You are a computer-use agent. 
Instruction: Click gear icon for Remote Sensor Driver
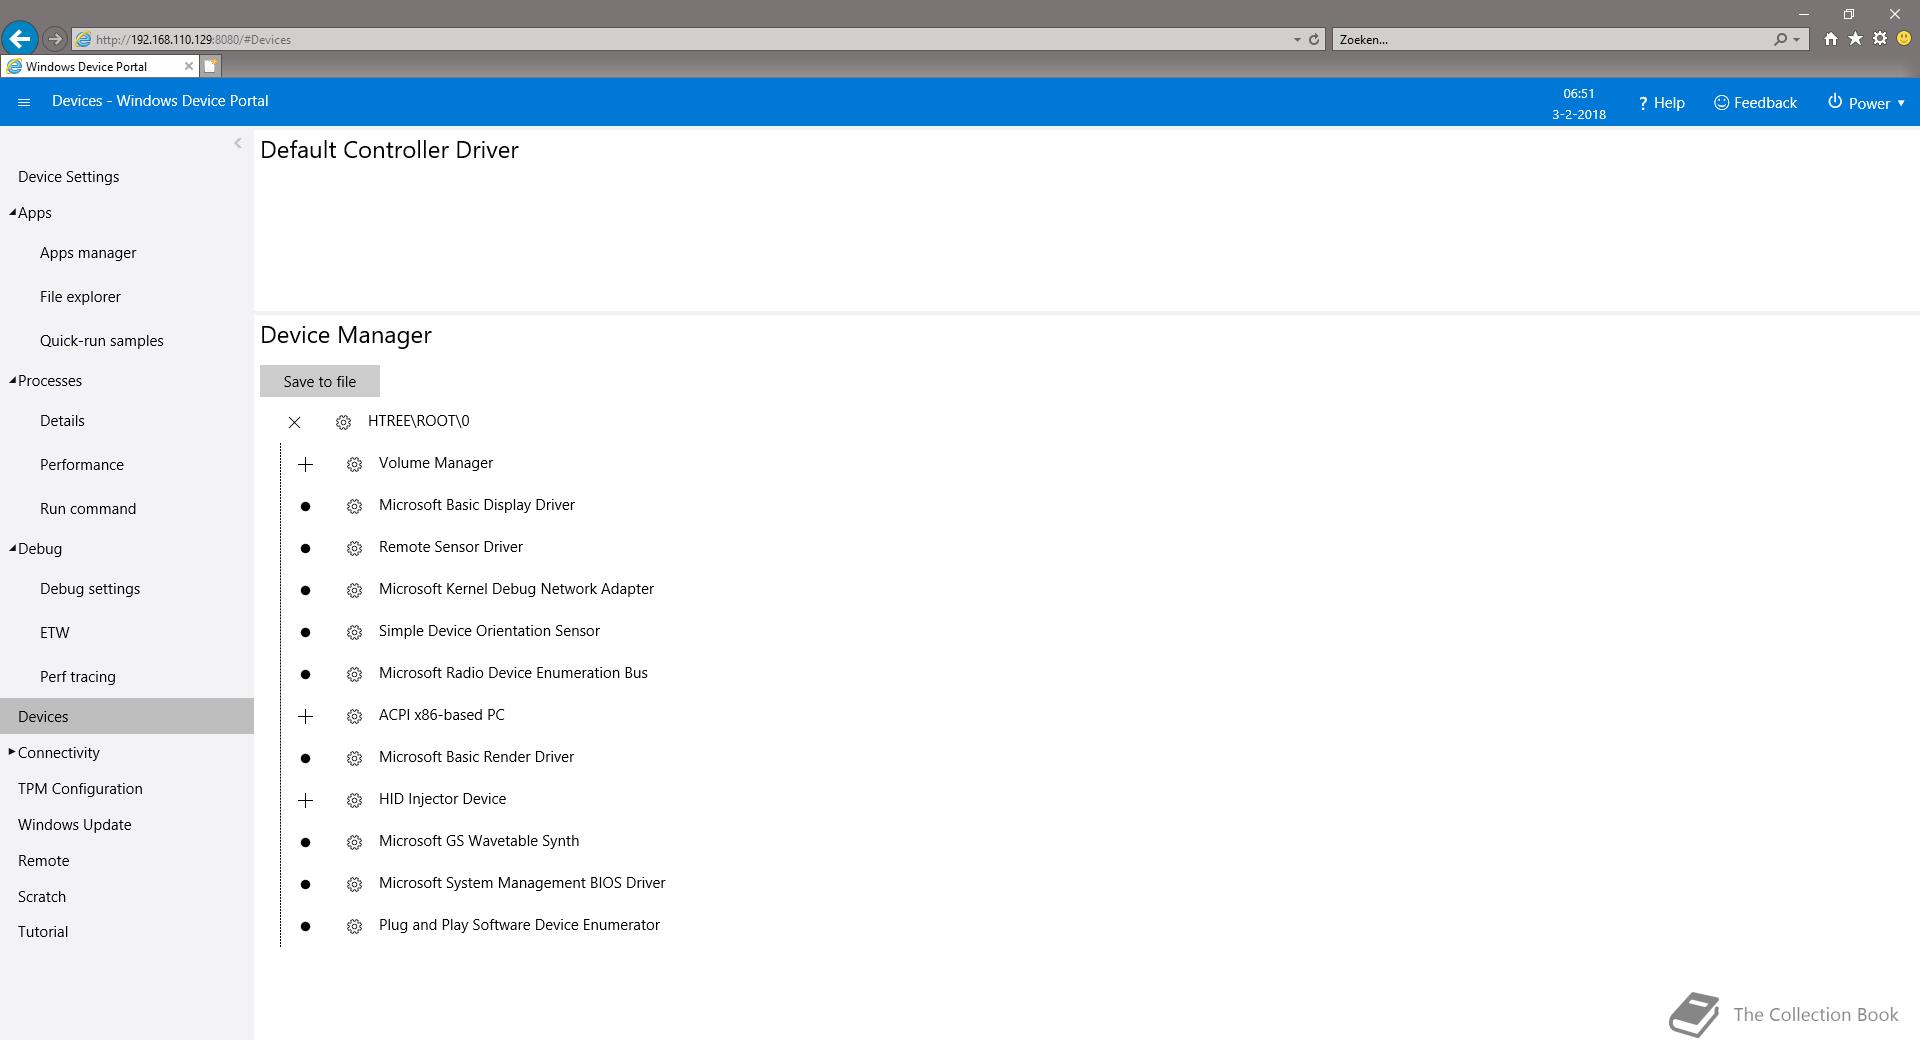[x=354, y=548]
